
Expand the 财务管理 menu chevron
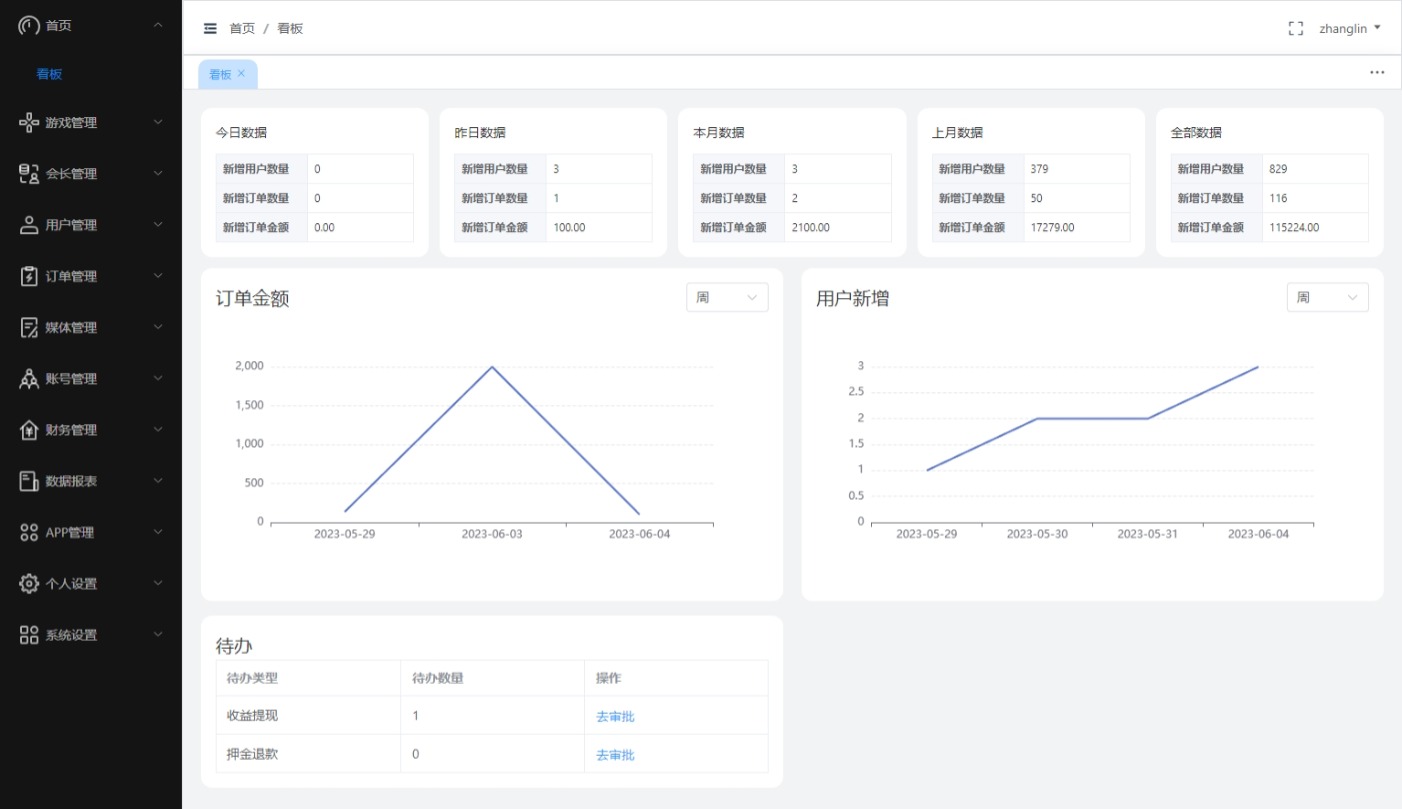(158, 430)
